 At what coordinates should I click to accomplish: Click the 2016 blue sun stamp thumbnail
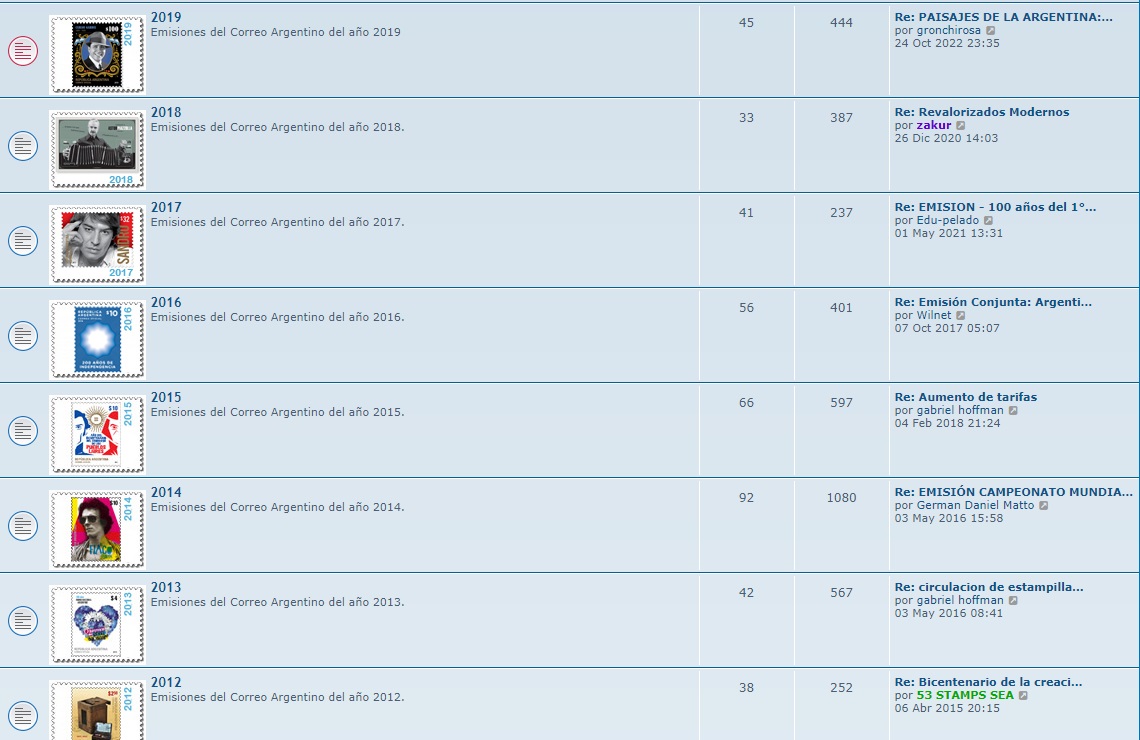pyautogui.click(x=97, y=337)
